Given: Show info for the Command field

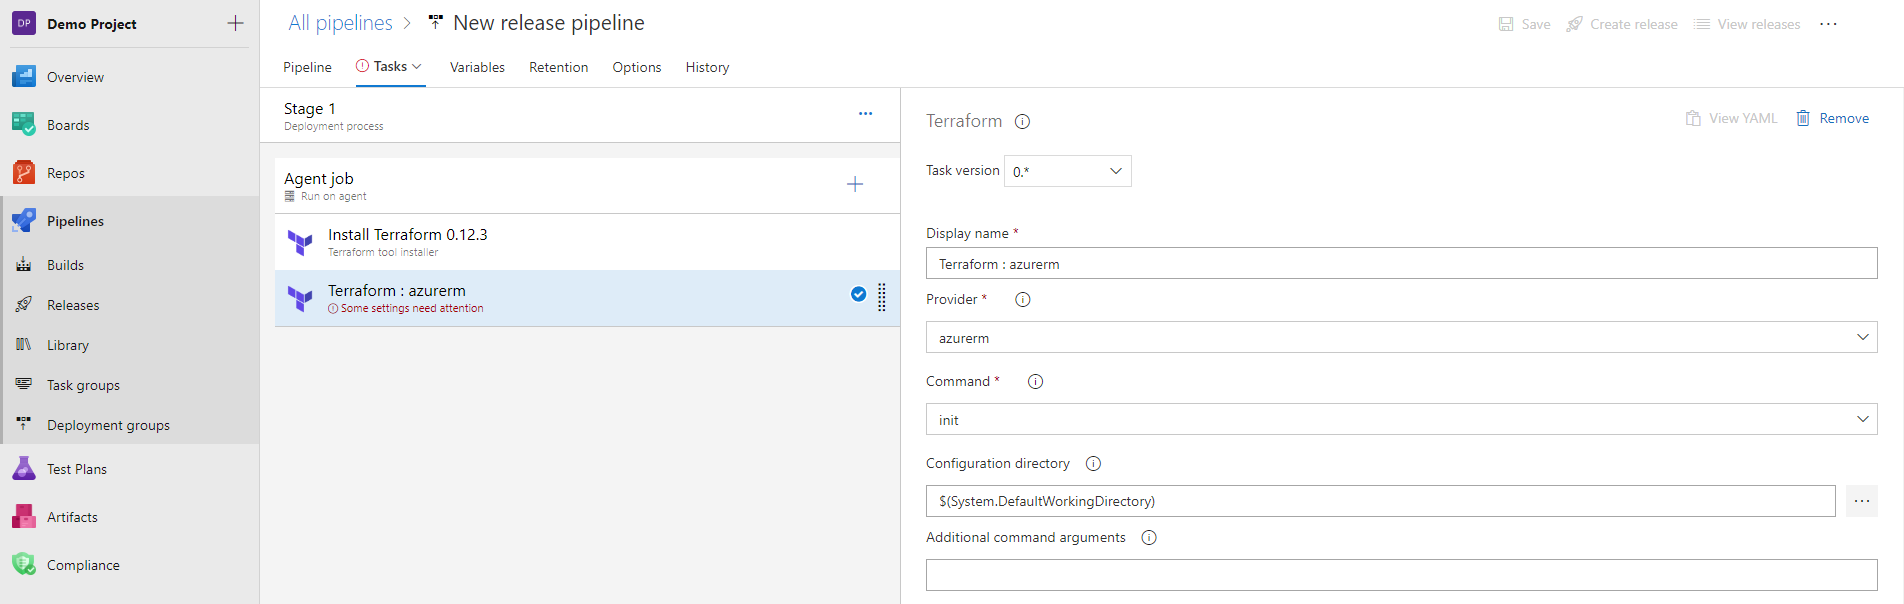Looking at the screenshot, I should 1036,382.
